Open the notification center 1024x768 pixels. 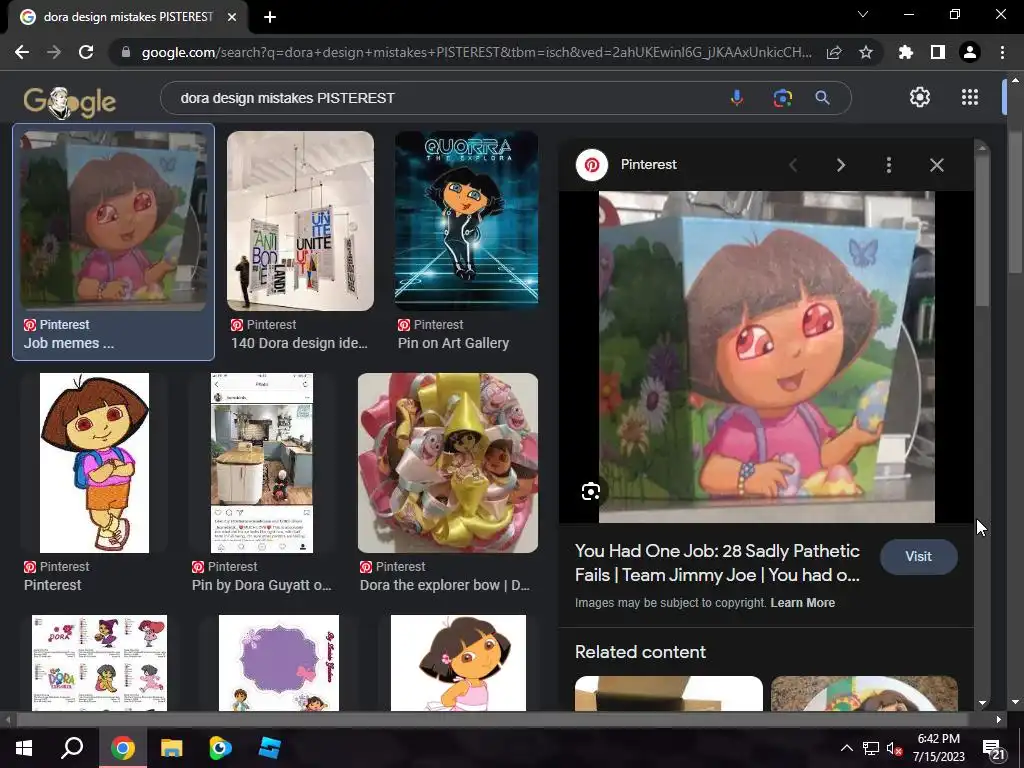[993, 748]
